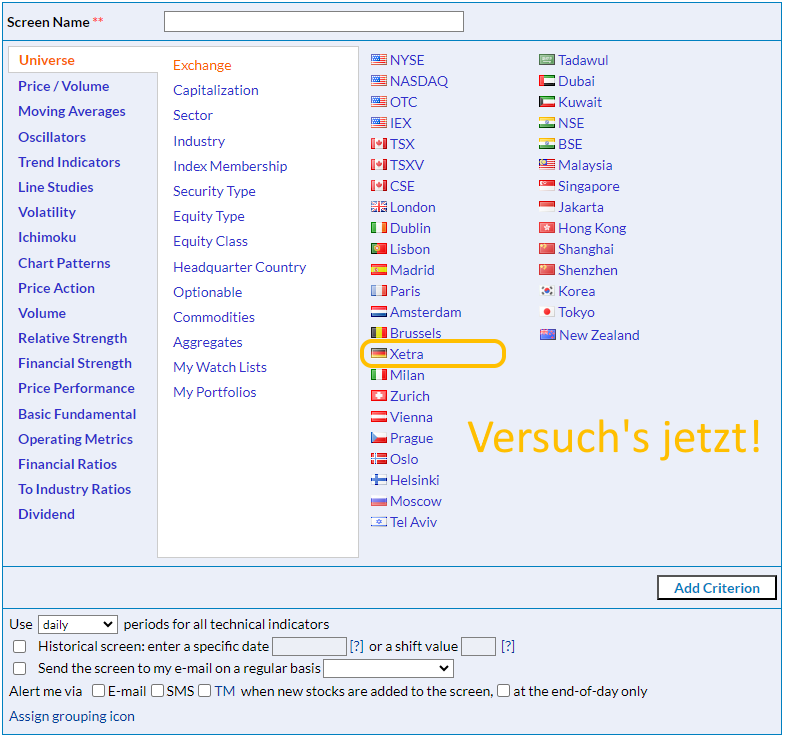Click the Czech flag next to Prague

click(x=378, y=438)
